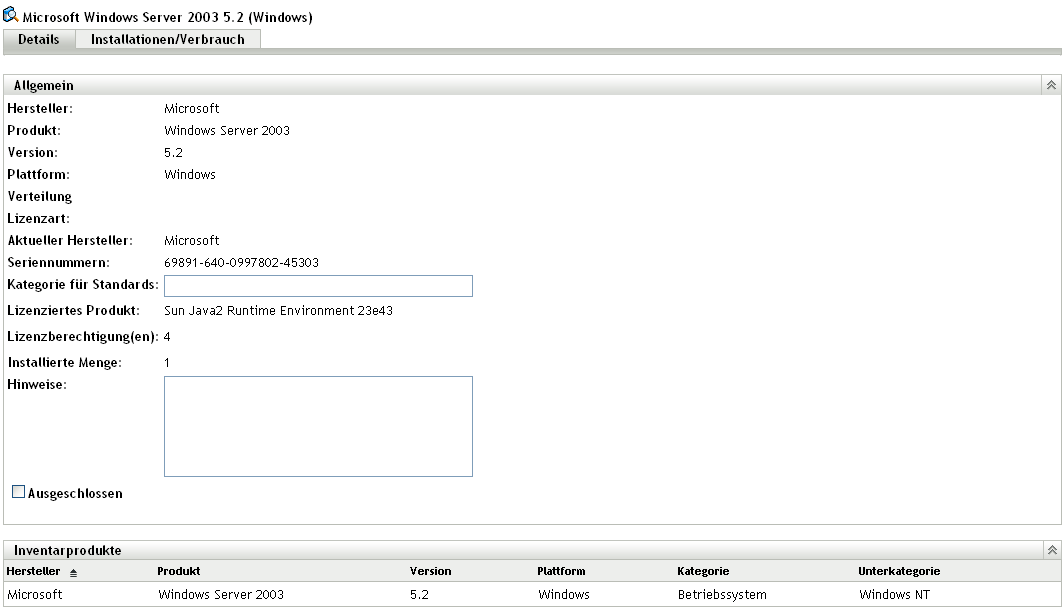The width and height of the screenshot is (1063, 608).
Task: Click the 5.2 version cell in the table
Action: pyautogui.click(x=420, y=594)
